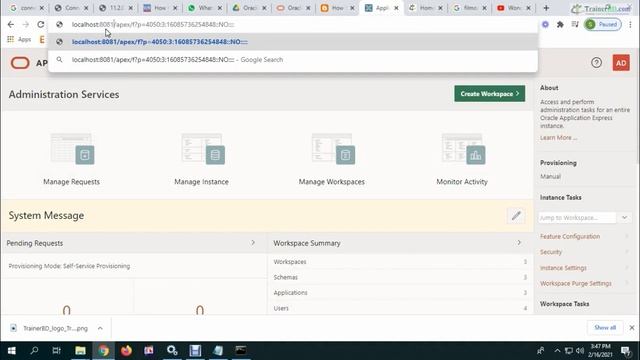Open the taskbar clock and date

pos(600,351)
